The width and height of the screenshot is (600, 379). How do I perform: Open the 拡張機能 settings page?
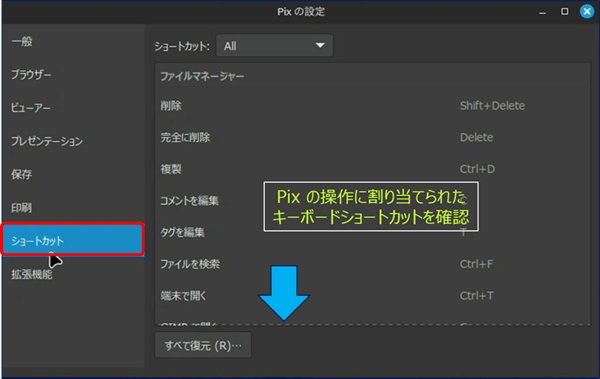coord(73,274)
